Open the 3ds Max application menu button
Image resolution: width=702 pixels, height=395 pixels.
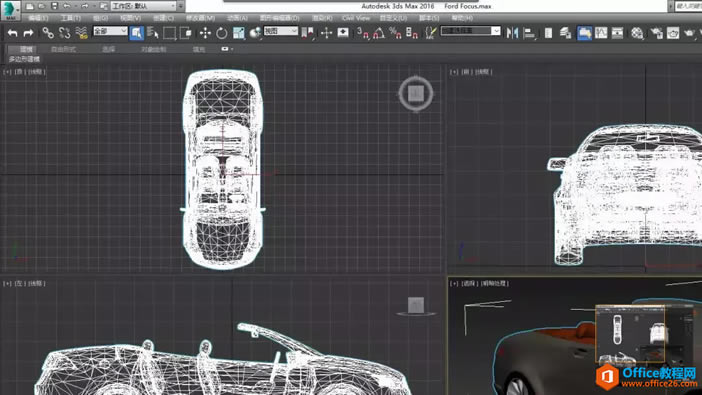coord(10,10)
